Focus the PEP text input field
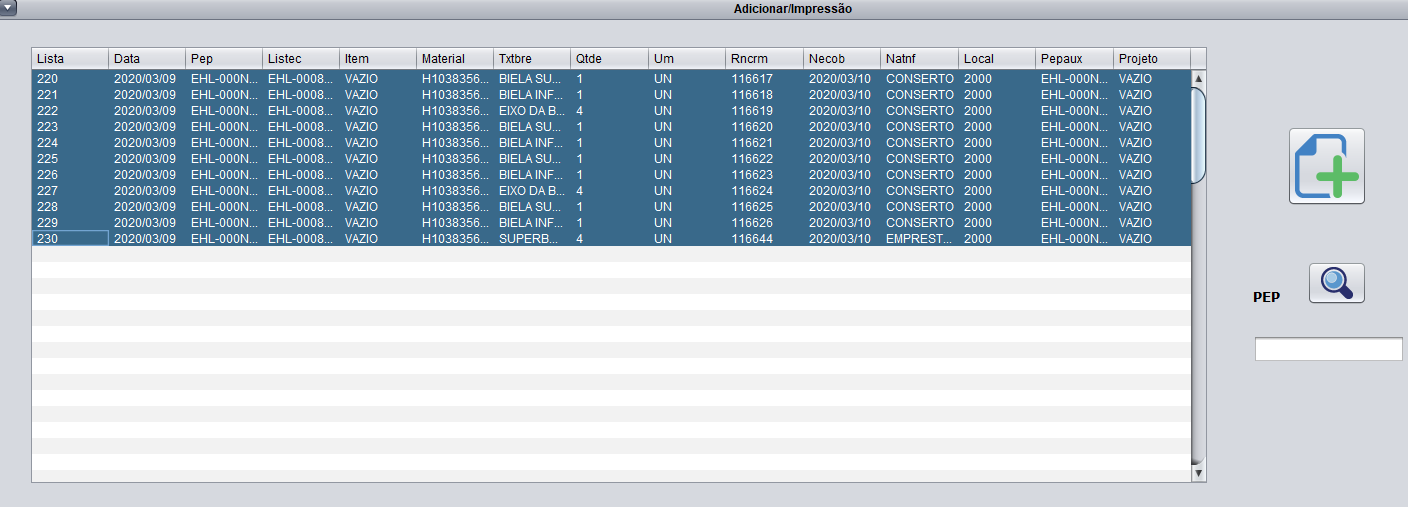The height and width of the screenshot is (507, 1408). (x=1328, y=349)
